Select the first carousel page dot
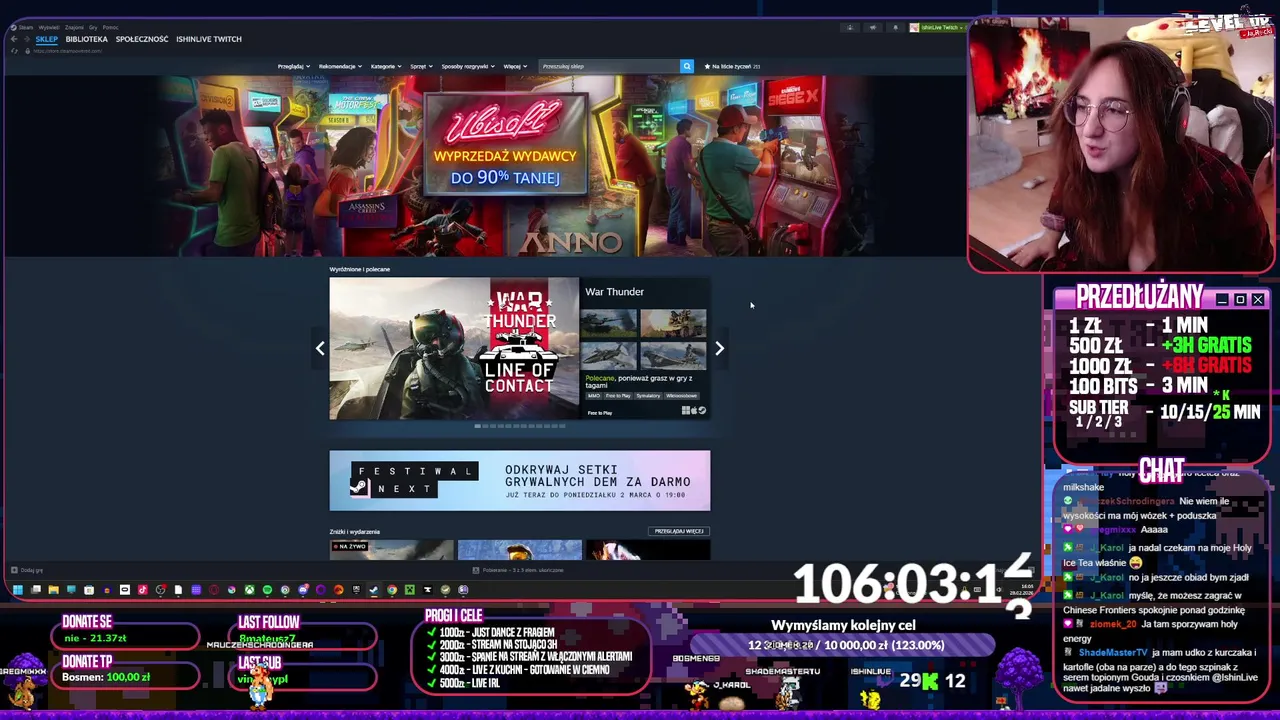The width and height of the screenshot is (1280, 720). tap(477, 426)
